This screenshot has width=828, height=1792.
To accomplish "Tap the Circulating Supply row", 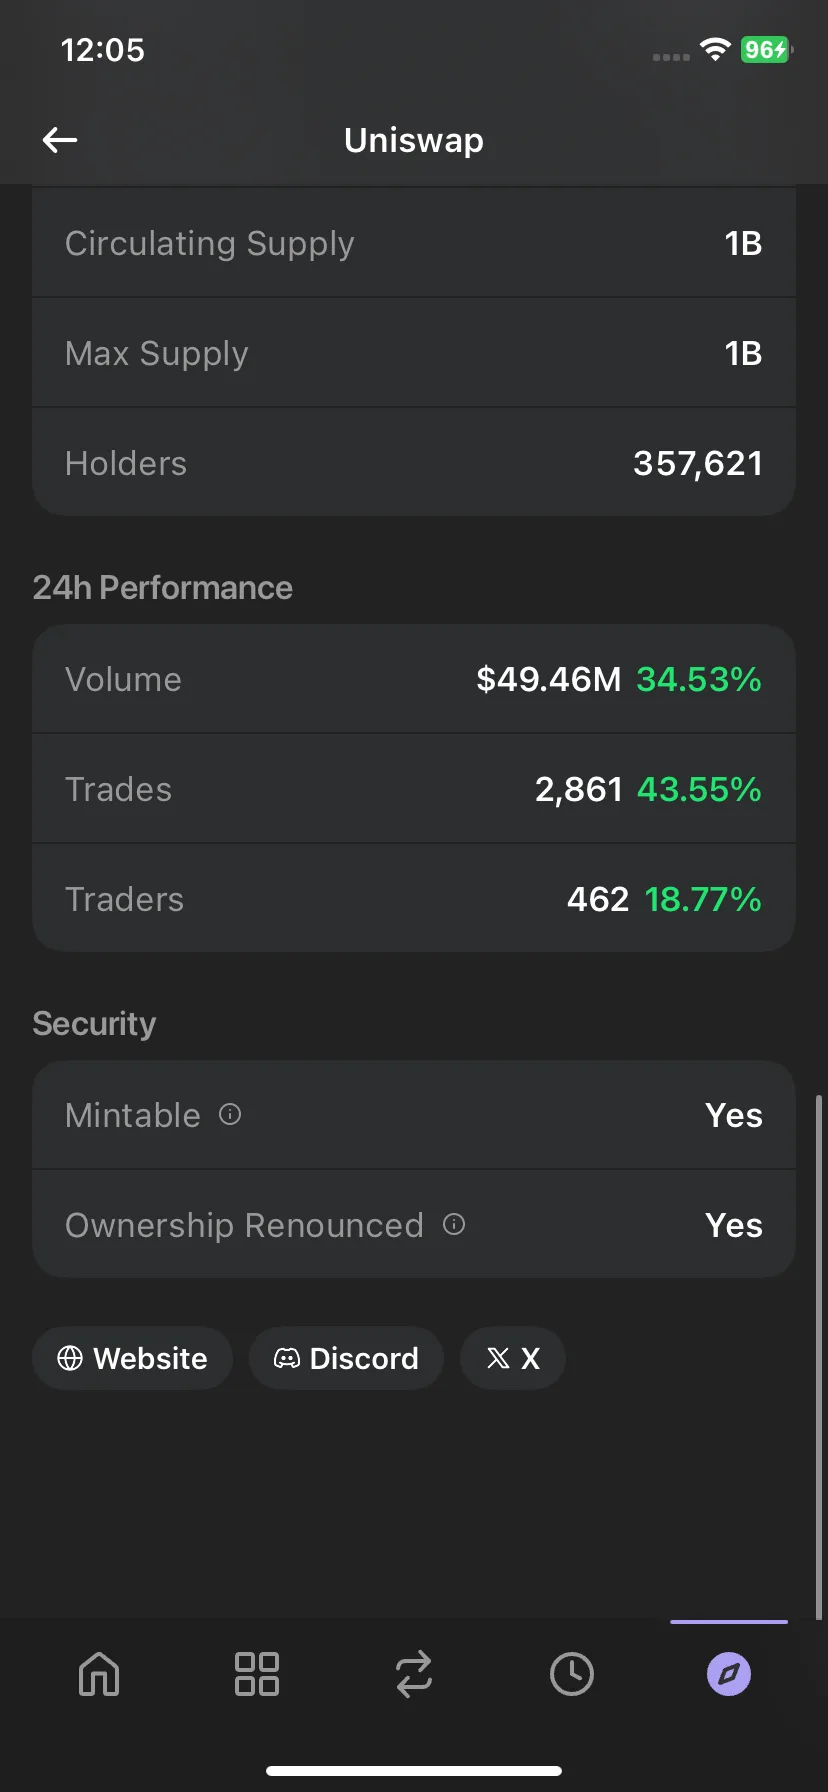I will pos(414,243).
